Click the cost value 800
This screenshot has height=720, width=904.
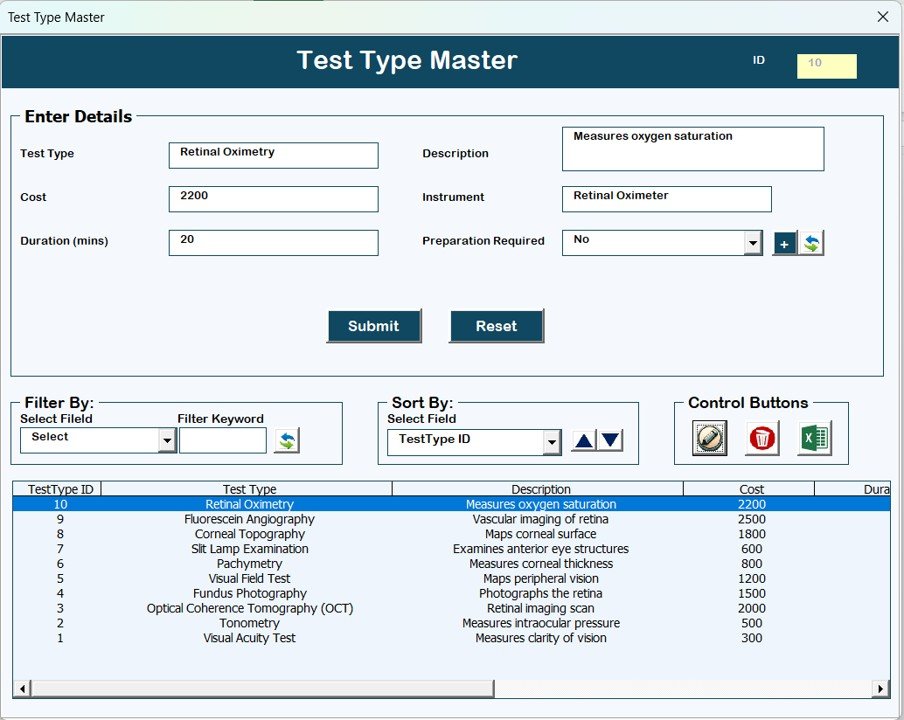point(751,564)
